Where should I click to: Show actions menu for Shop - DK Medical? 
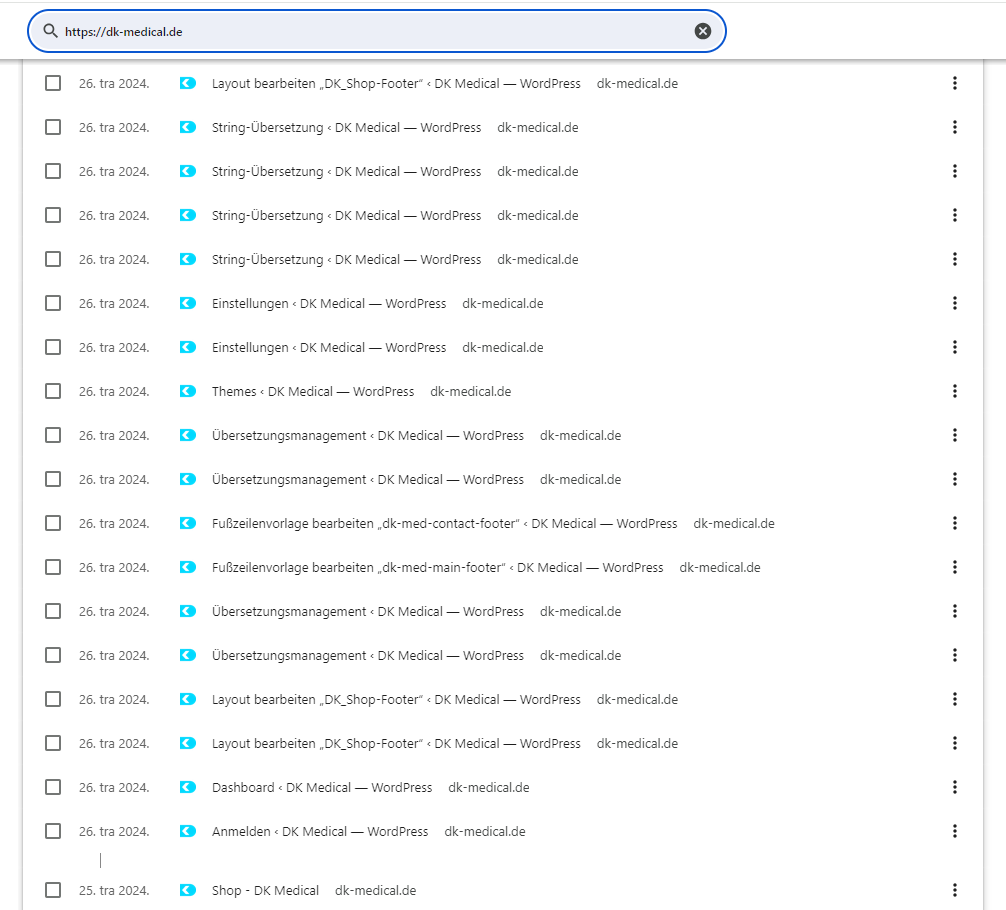pos(955,890)
